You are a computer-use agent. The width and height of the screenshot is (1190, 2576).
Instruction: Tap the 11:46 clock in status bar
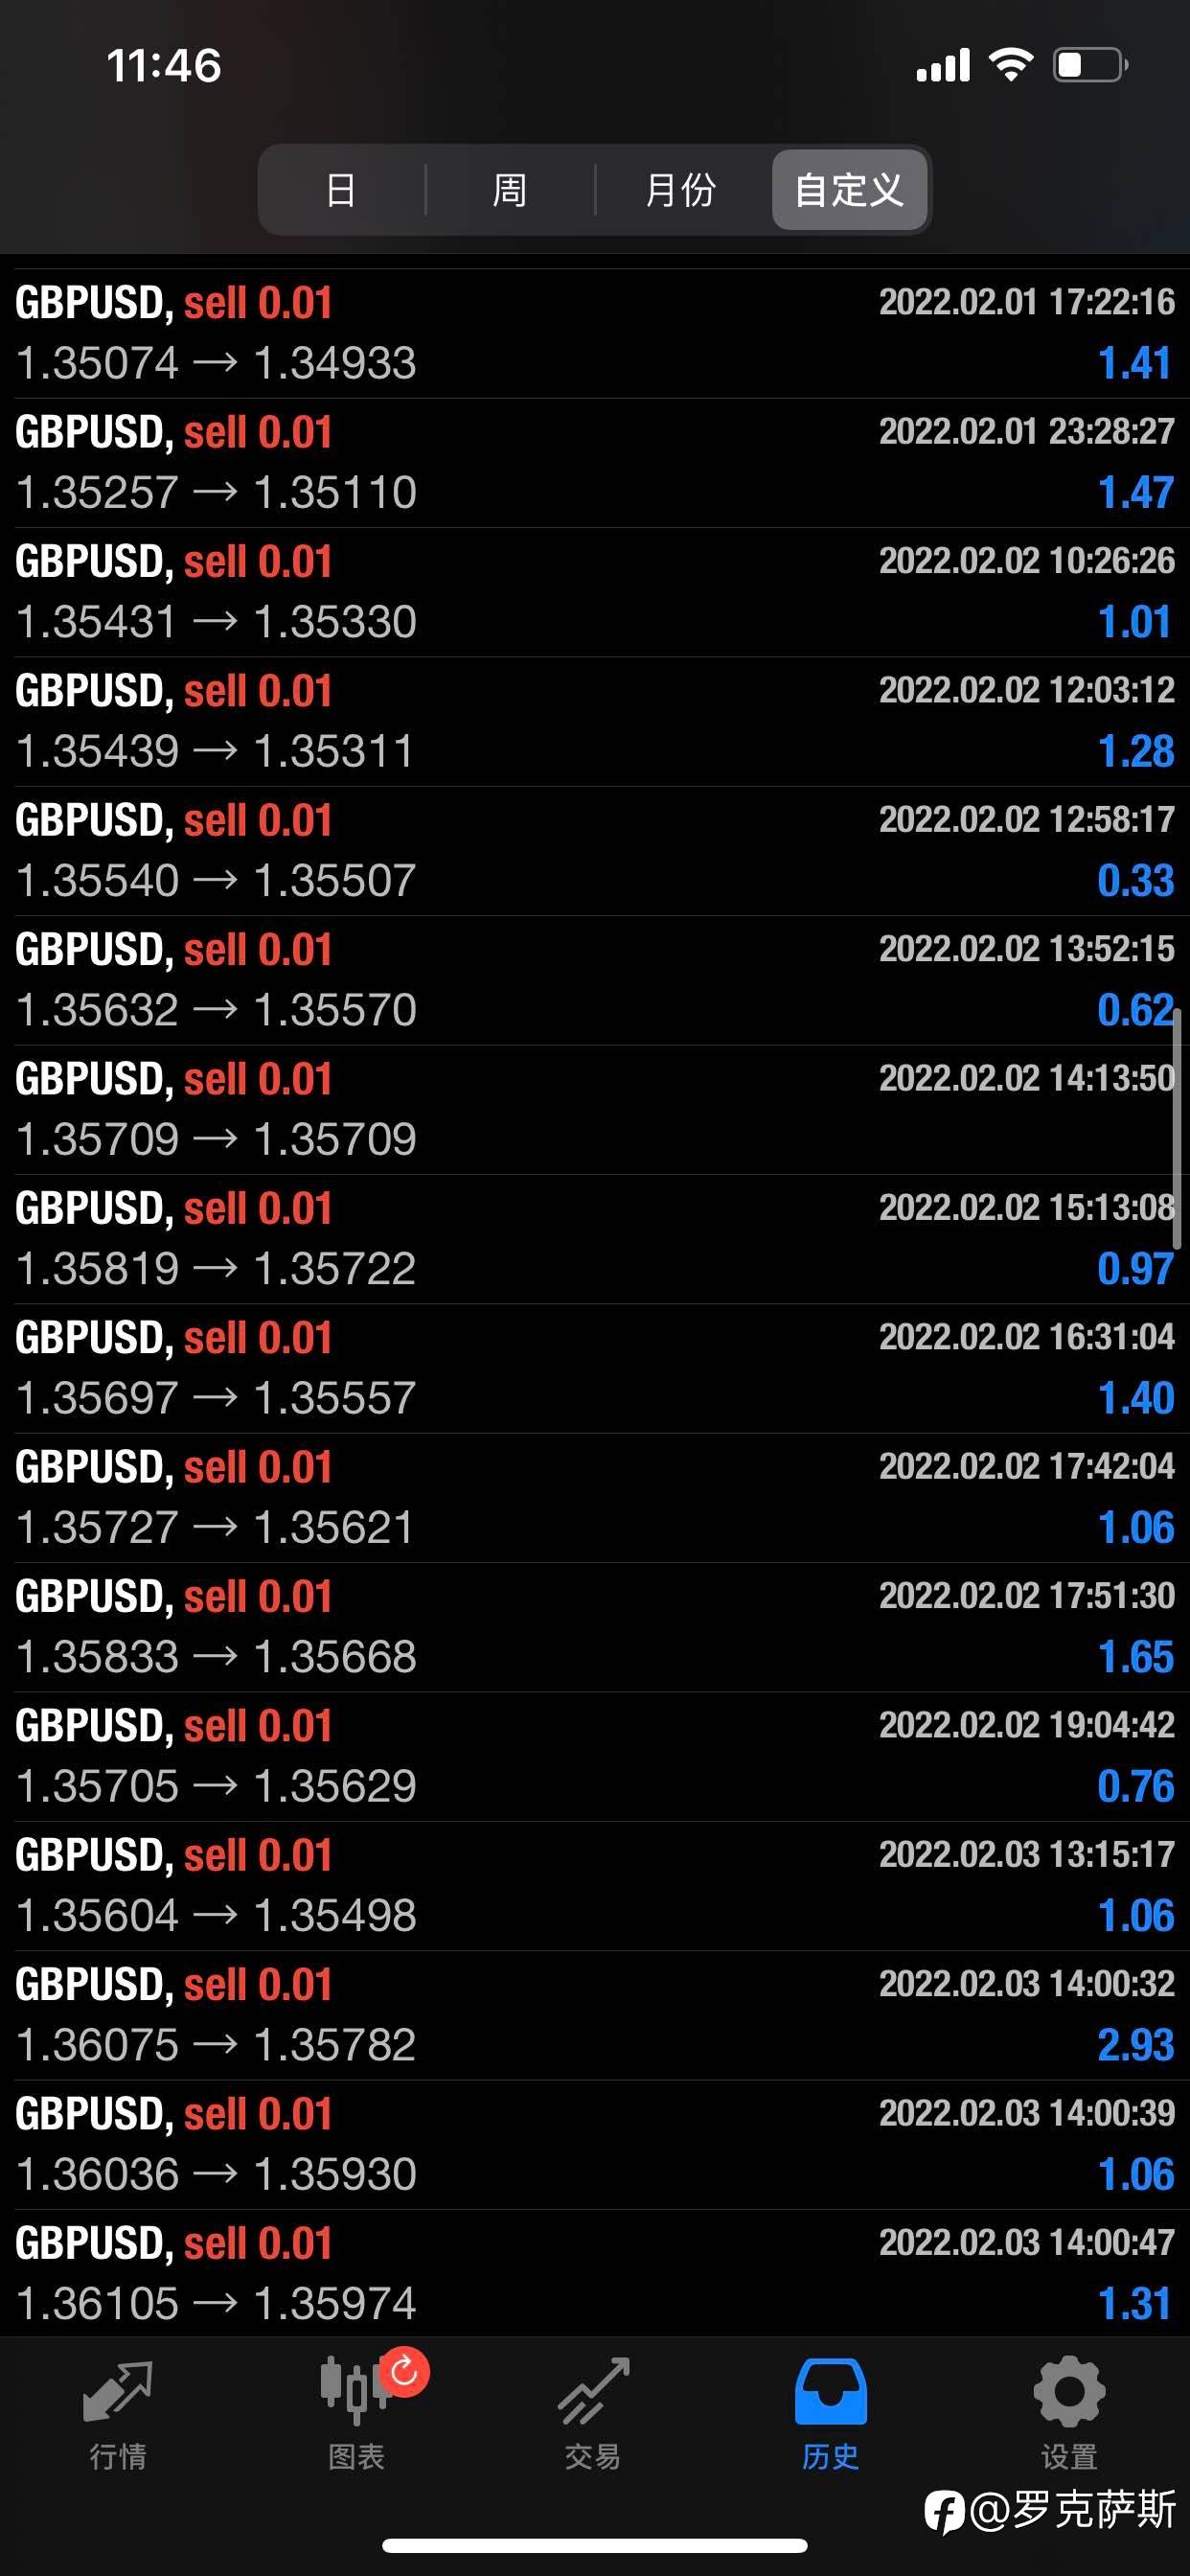164,66
